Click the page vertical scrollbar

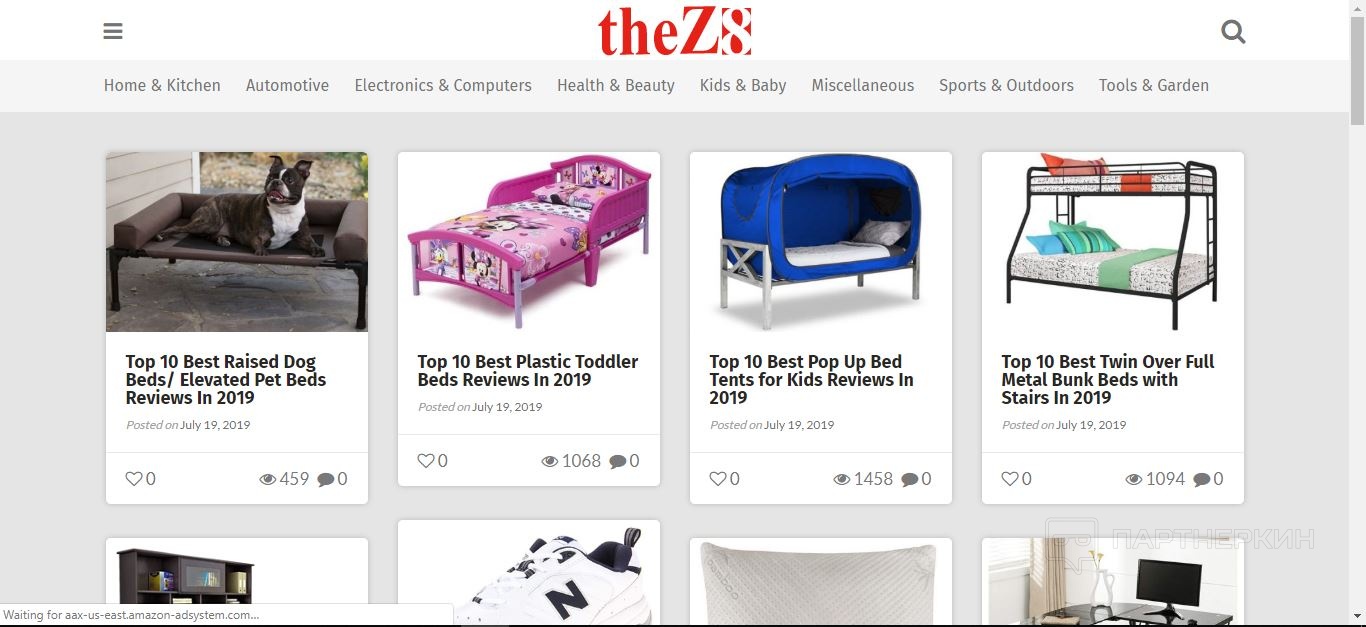1357,313
